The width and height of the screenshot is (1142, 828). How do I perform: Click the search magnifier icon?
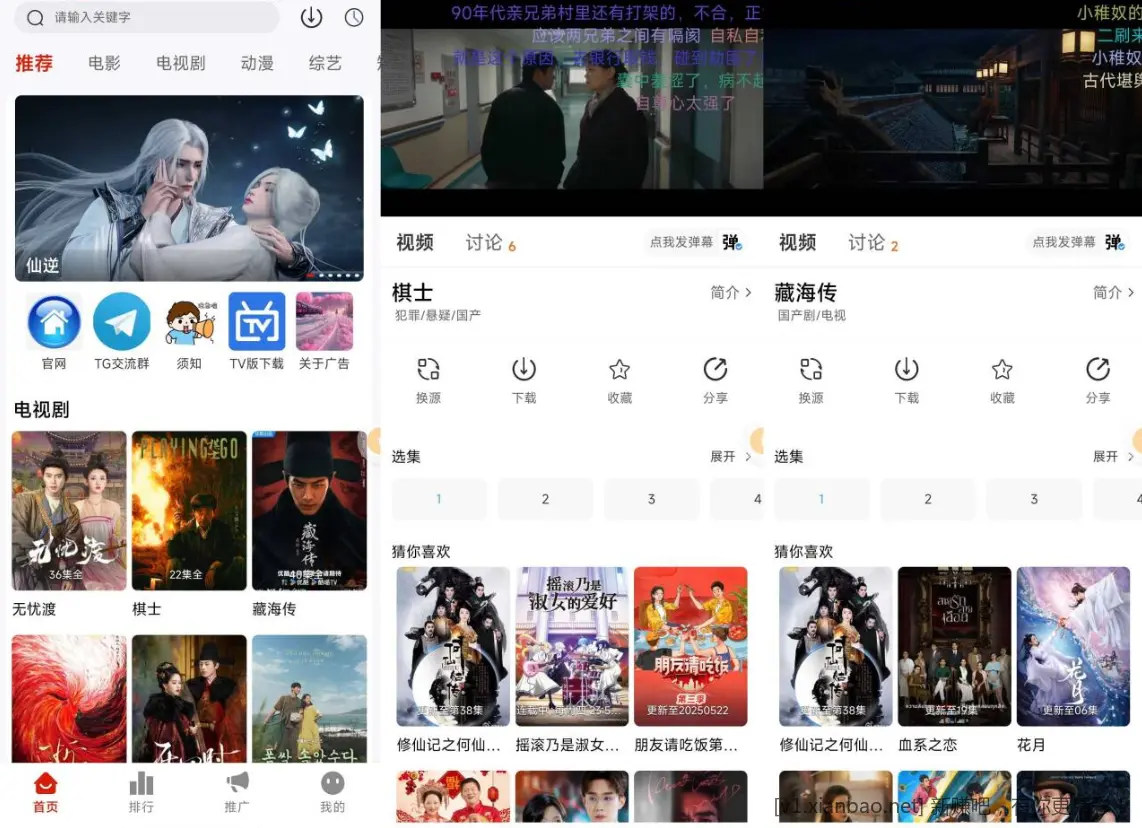(35, 17)
